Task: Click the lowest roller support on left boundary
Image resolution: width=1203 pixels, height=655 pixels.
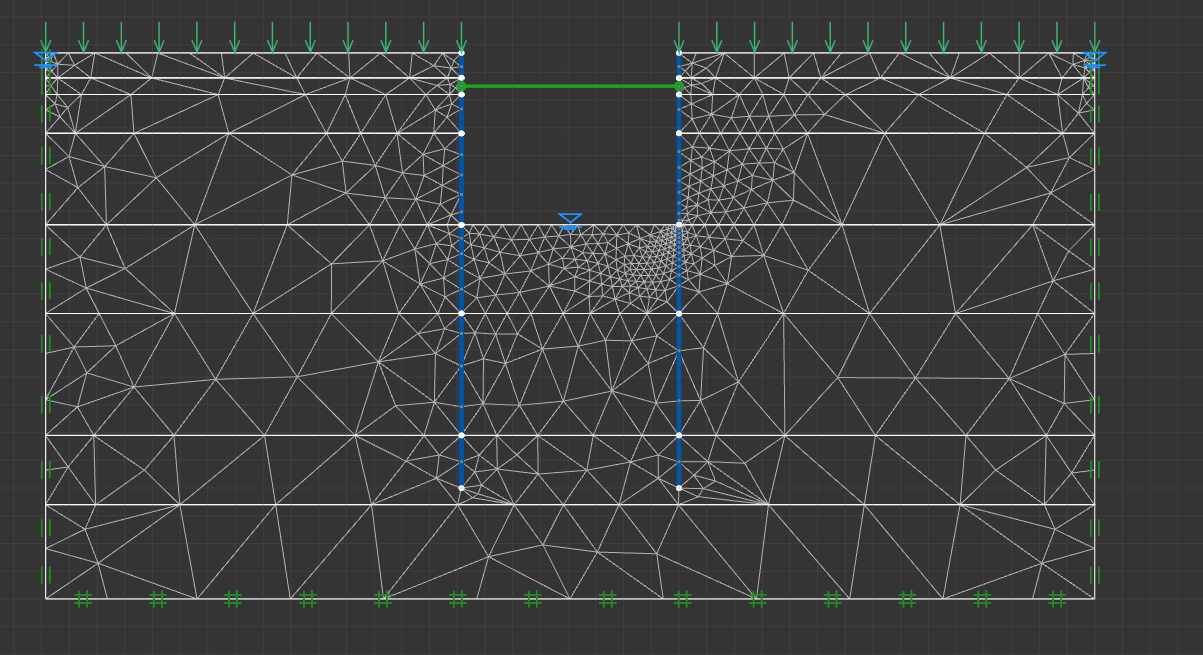Action: pyautogui.click(x=45, y=575)
